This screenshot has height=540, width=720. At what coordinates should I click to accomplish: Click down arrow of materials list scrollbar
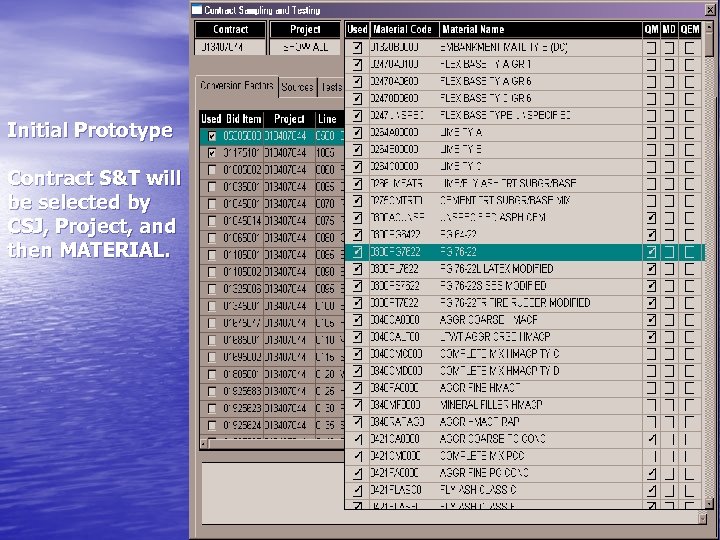point(709,503)
